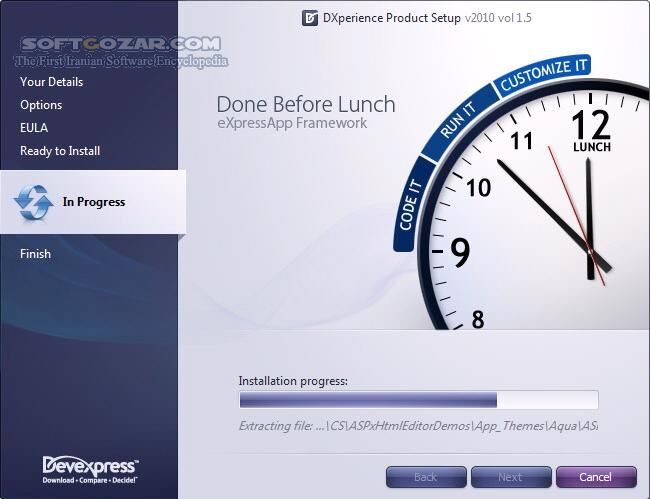Open the EULA step
650x499 pixels.
click(x=34, y=128)
